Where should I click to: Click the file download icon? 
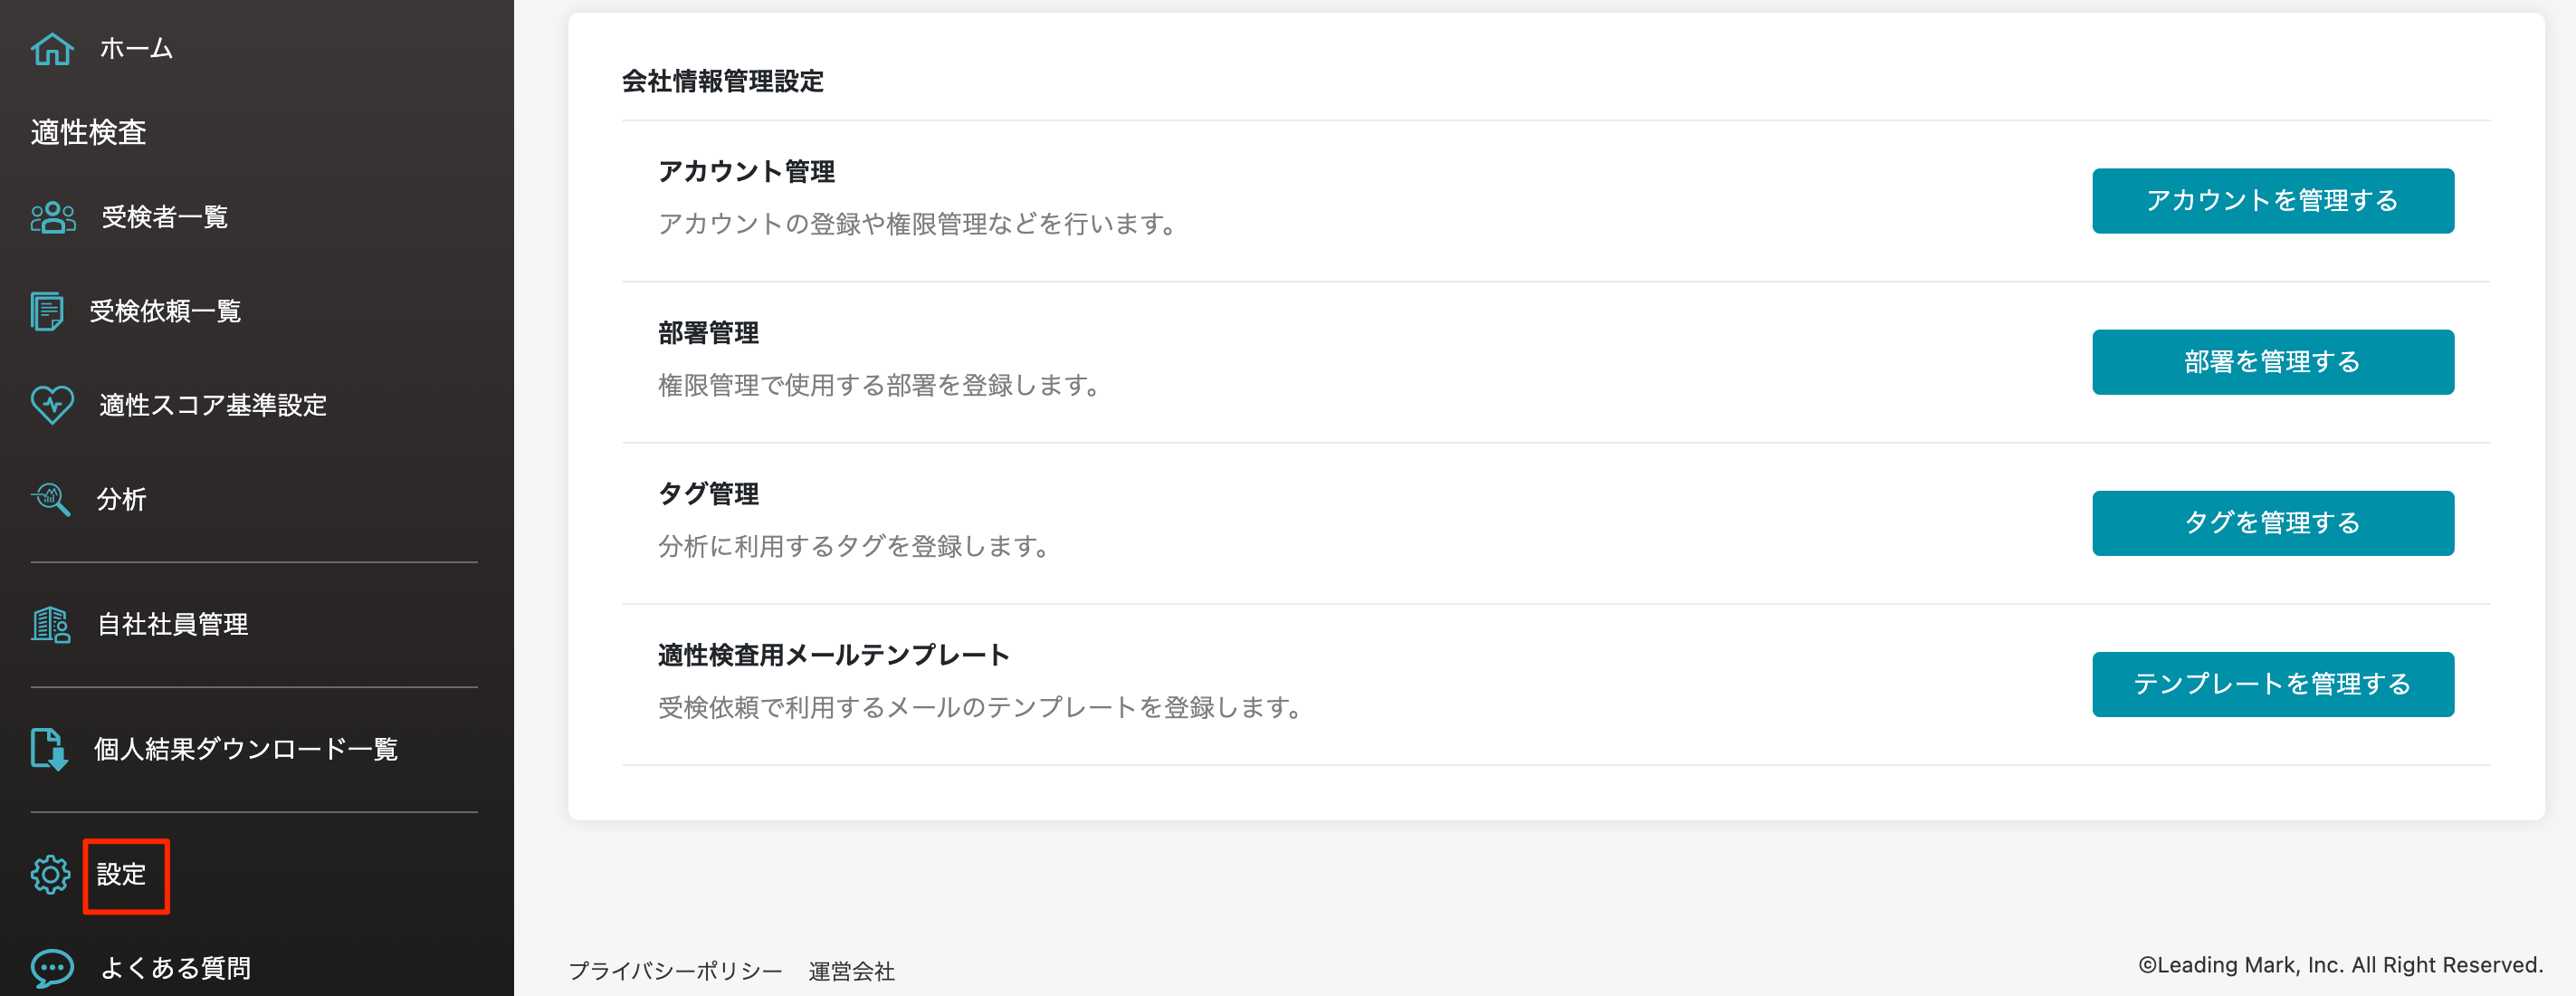49,749
